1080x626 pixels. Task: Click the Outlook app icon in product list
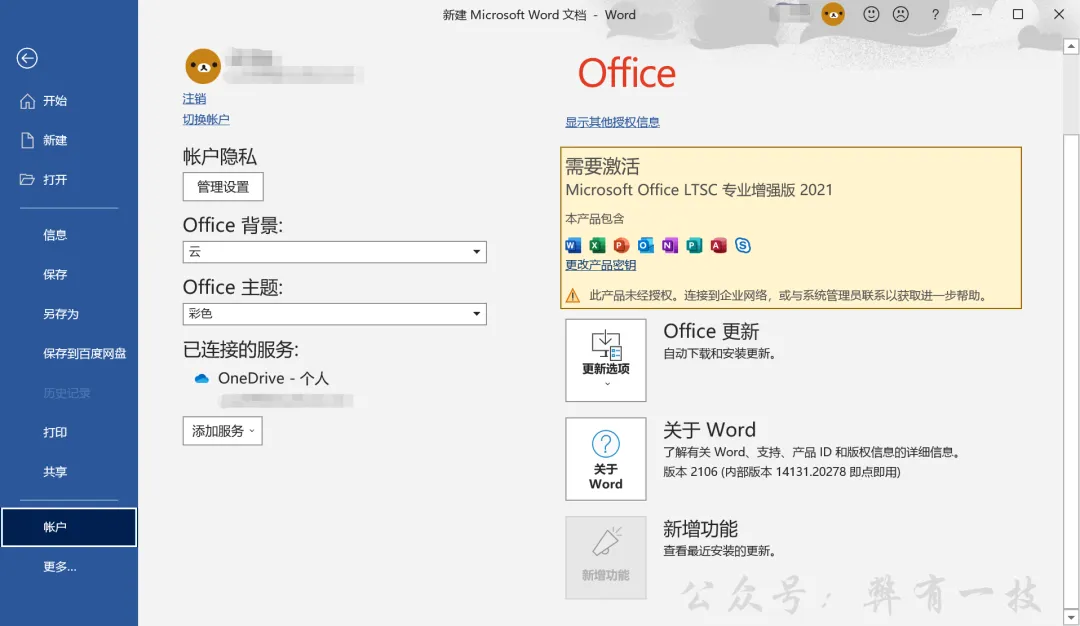click(645, 245)
